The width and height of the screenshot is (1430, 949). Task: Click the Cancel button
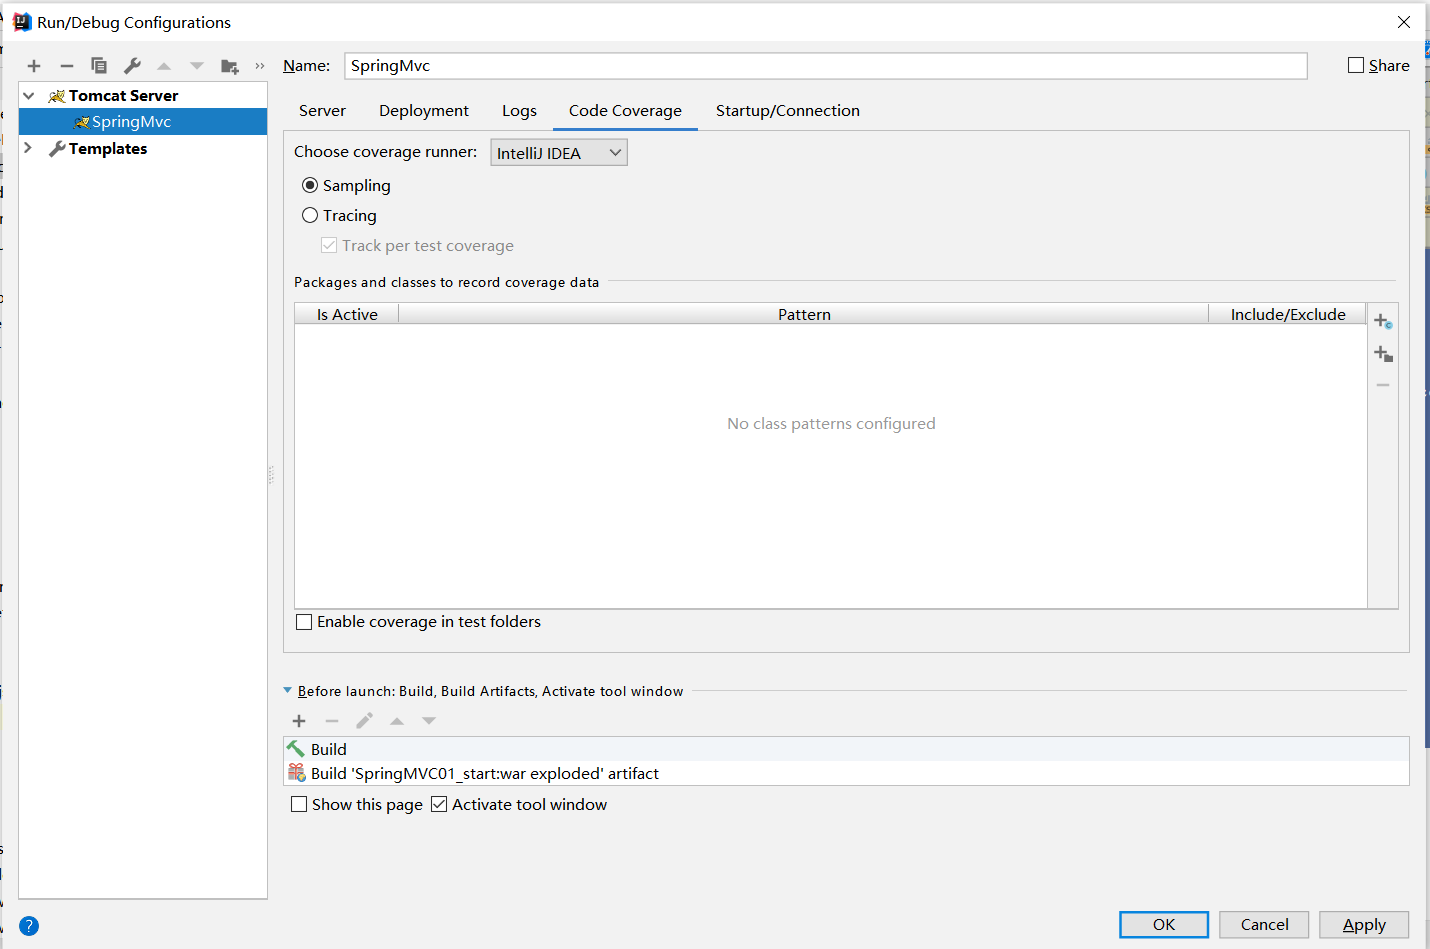1264,925
